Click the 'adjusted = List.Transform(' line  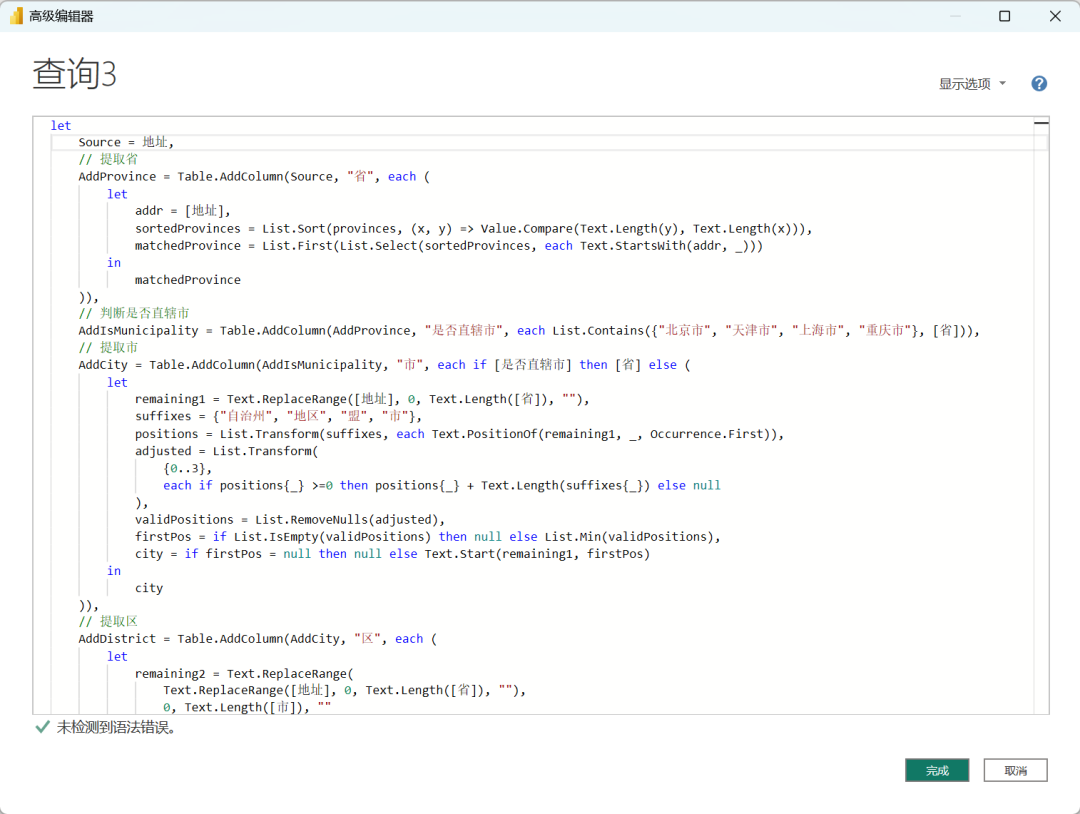click(226, 451)
